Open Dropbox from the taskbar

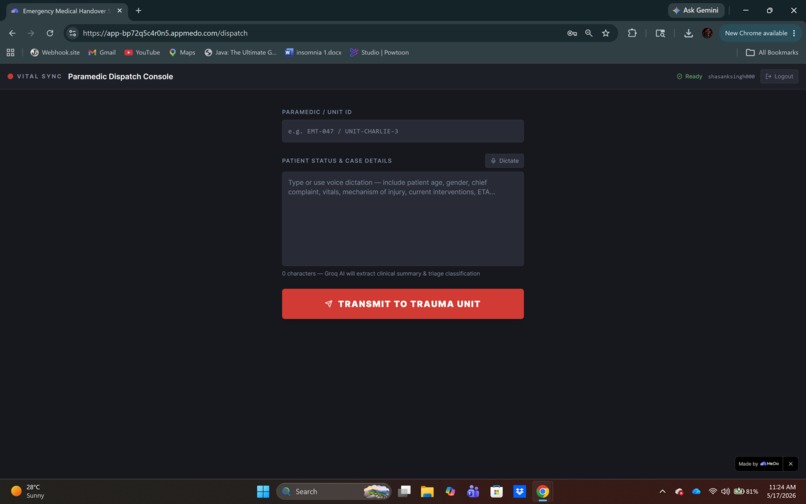pyautogui.click(x=519, y=492)
